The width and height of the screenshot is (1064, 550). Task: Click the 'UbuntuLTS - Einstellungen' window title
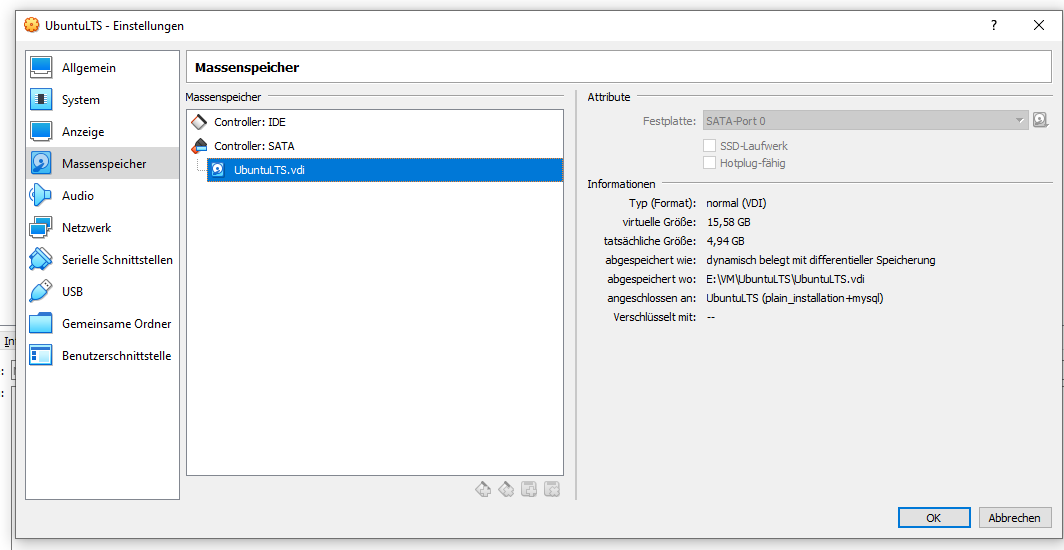tap(114, 26)
